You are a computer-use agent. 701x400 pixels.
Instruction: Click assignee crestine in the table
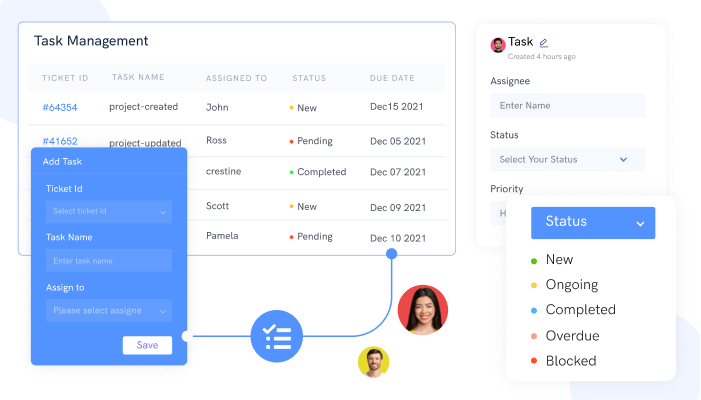224,172
